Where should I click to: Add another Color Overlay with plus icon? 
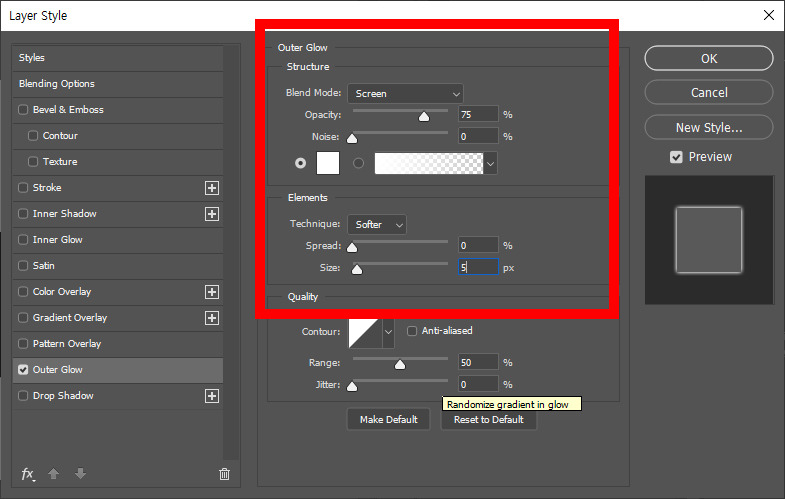(212, 292)
